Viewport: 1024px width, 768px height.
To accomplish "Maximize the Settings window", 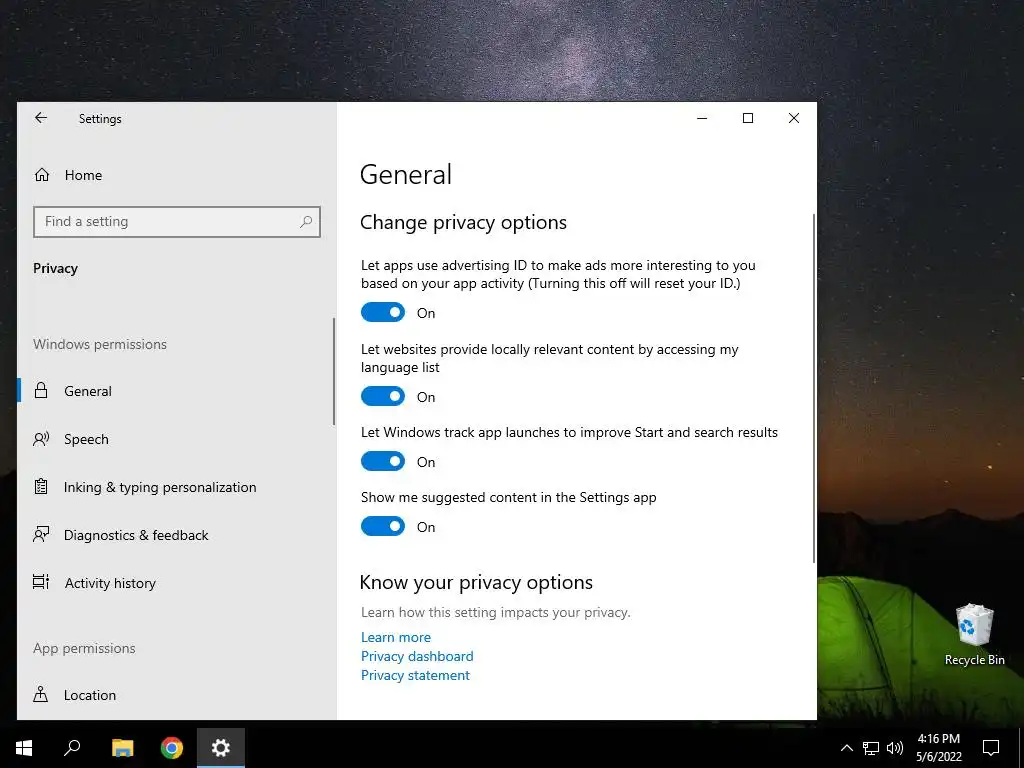I will coord(748,118).
